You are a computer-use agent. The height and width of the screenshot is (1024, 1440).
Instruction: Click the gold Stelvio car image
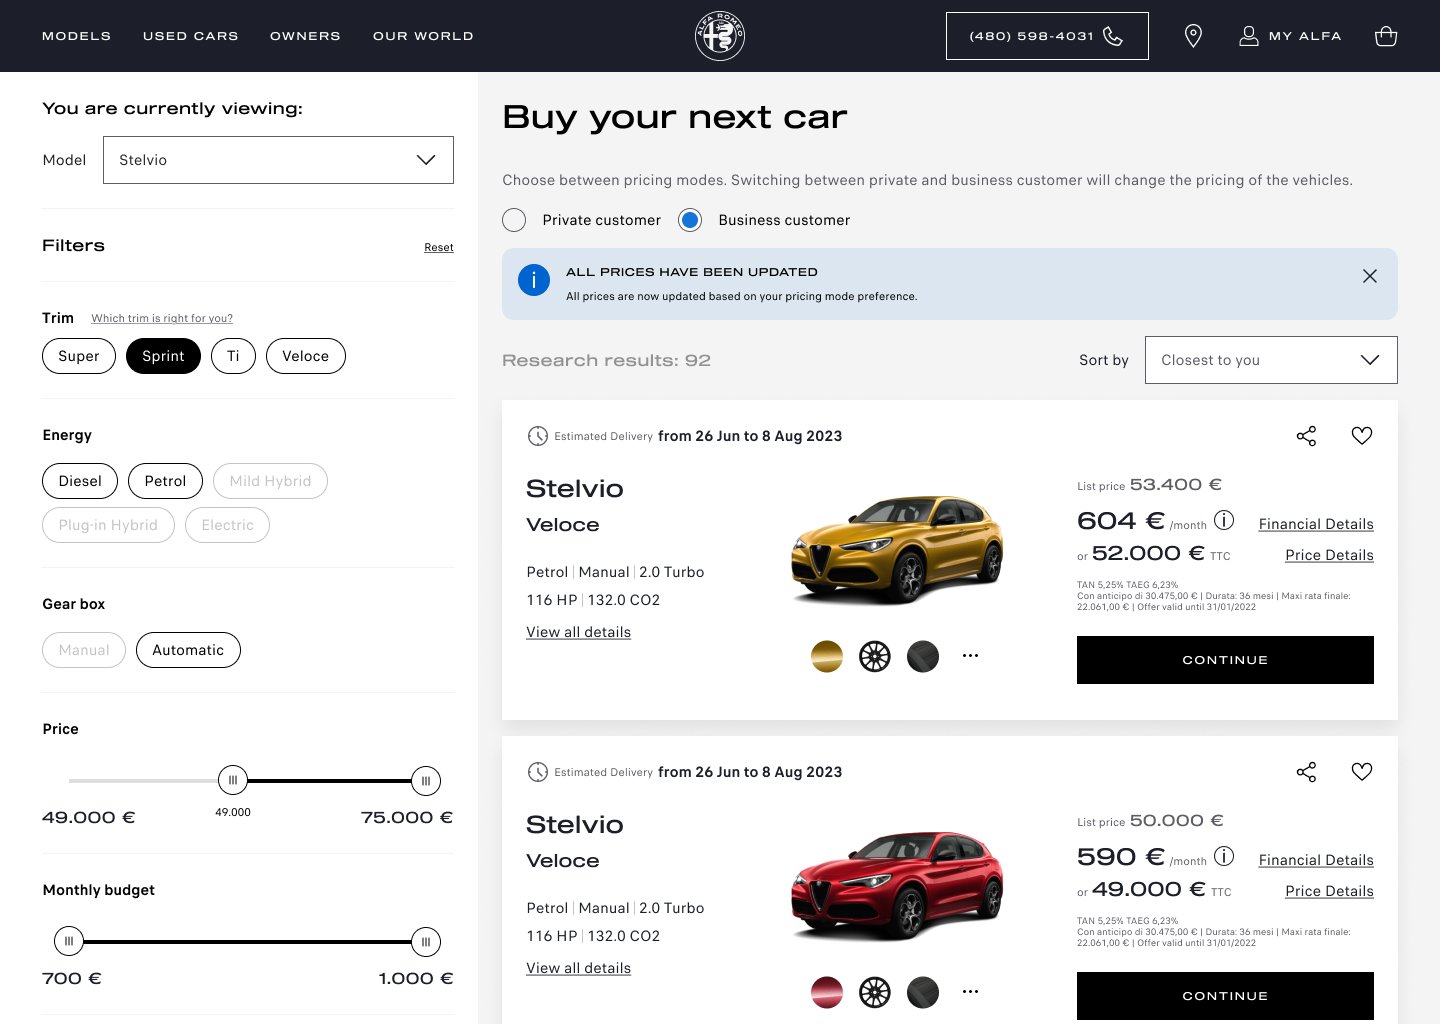coord(897,549)
